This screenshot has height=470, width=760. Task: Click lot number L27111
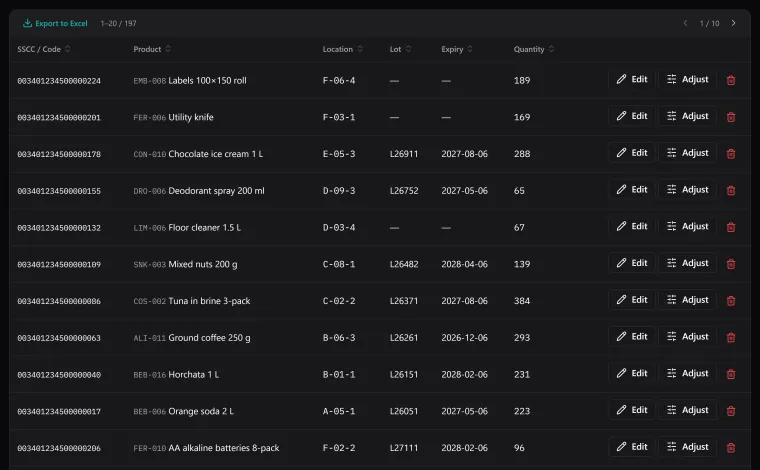404,448
